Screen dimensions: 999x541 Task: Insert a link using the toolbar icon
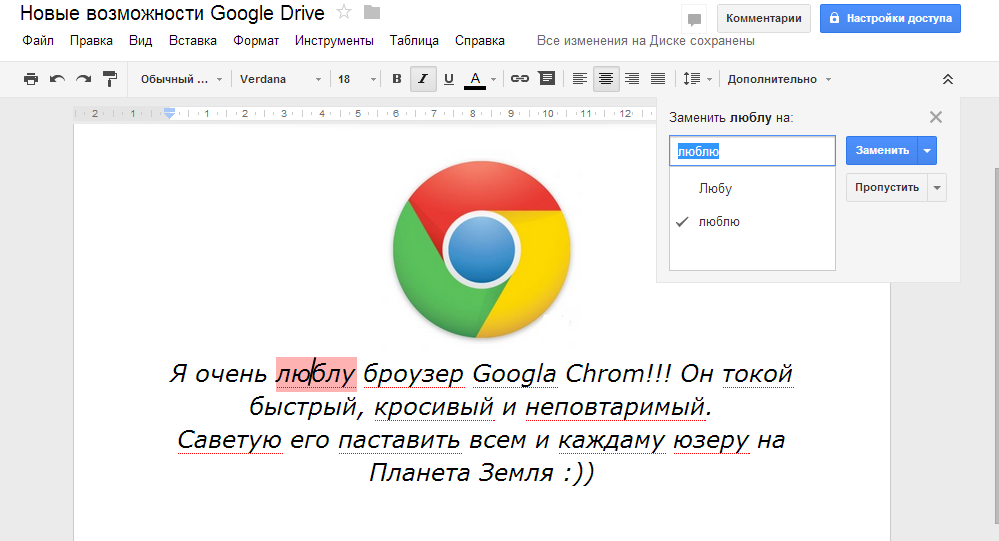click(x=519, y=79)
